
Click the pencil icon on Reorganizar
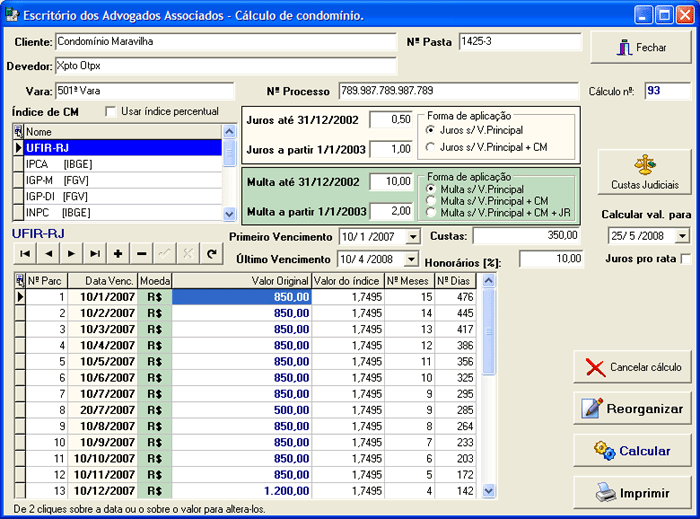592,408
